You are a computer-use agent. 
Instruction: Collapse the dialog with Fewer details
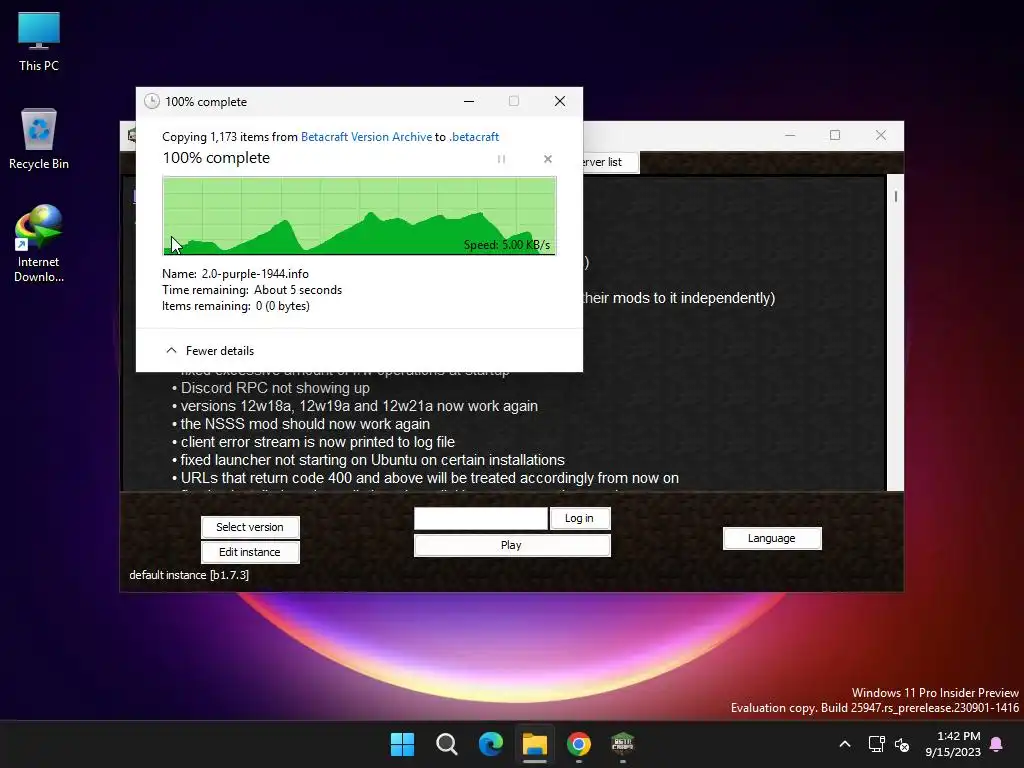[x=210, y=351]
